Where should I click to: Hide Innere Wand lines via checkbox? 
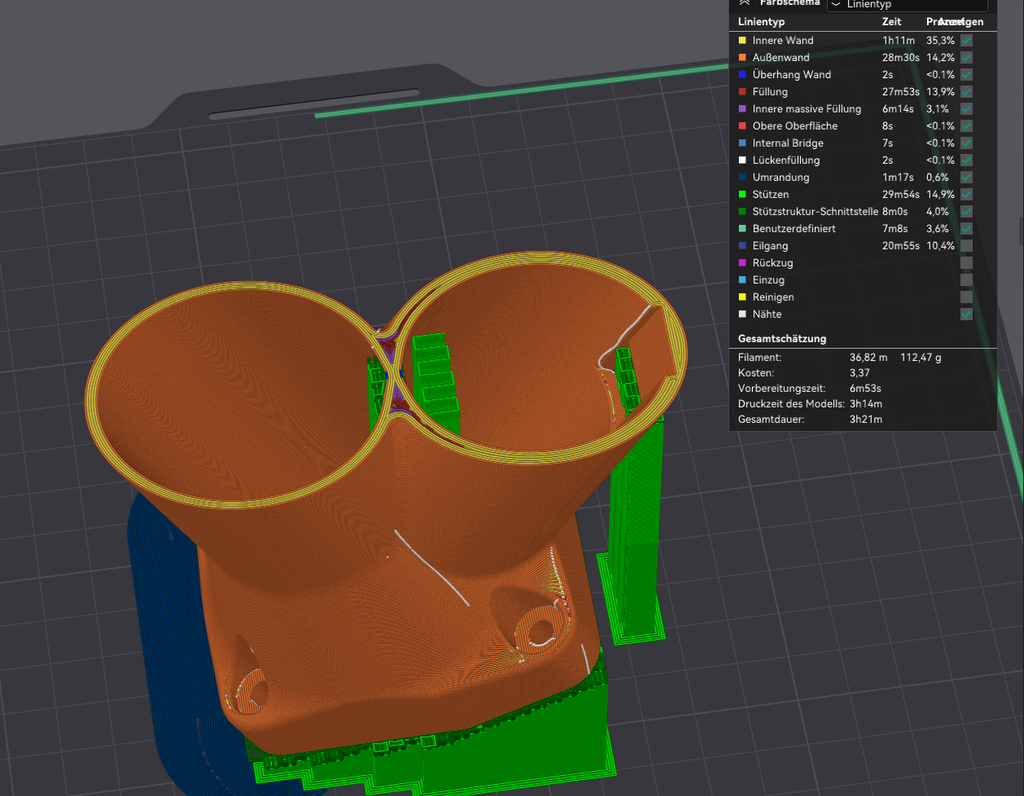point(967,41)
